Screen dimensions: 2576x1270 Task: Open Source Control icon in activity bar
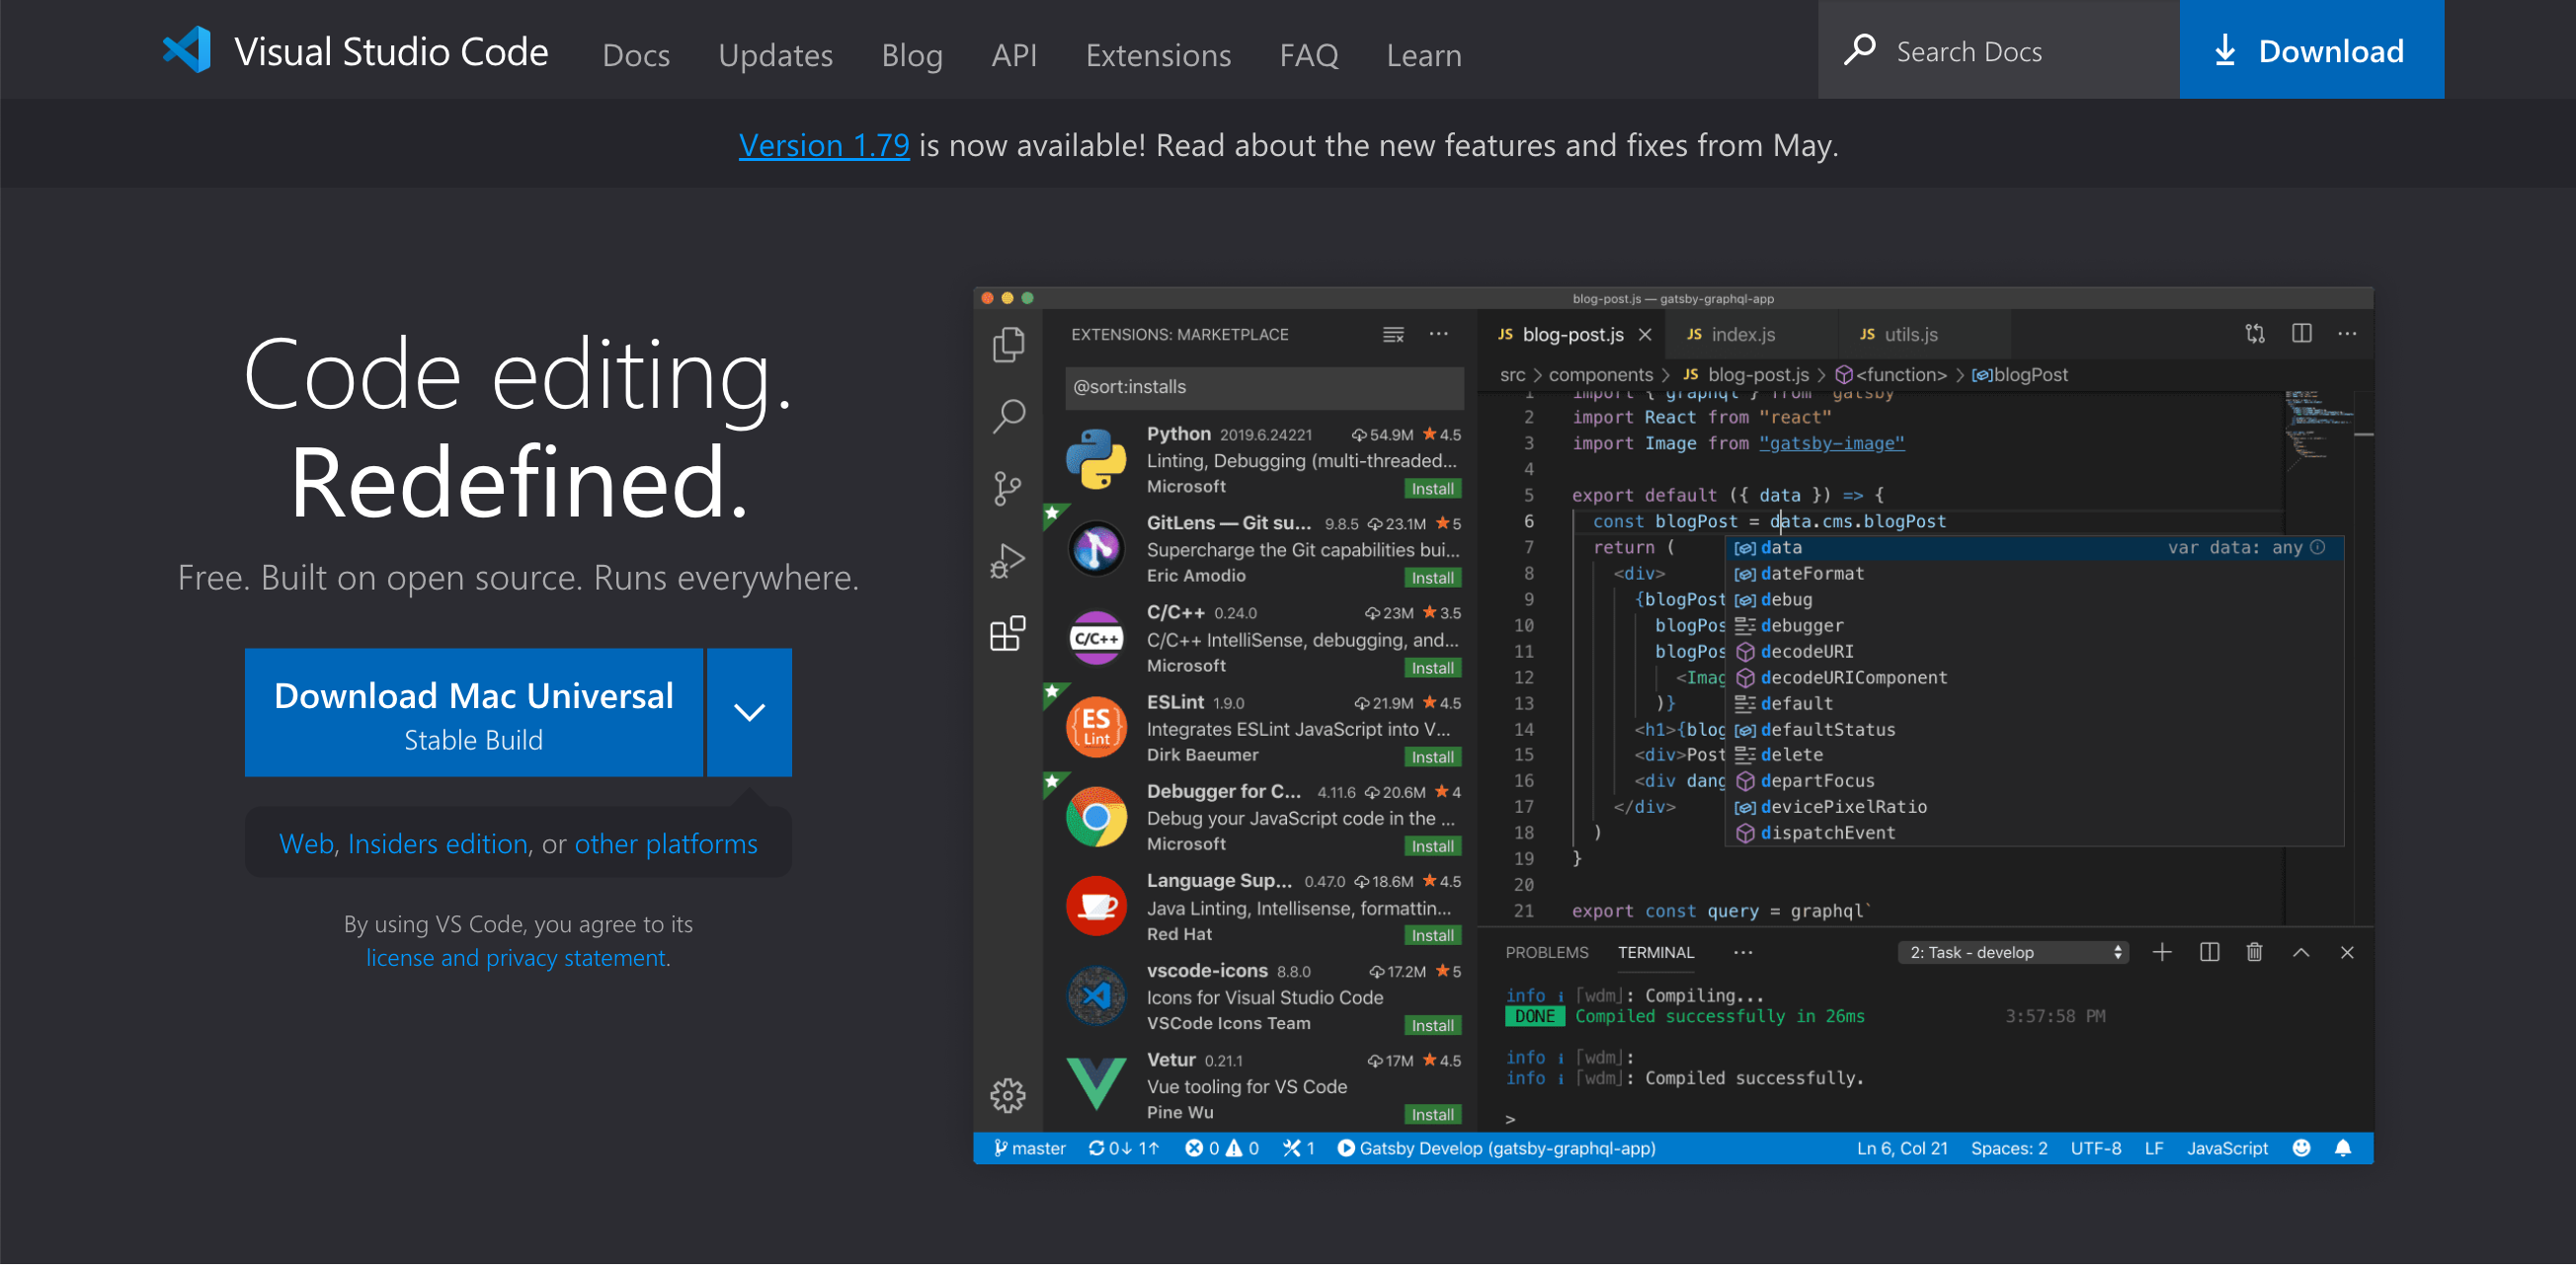point(1008,490)
